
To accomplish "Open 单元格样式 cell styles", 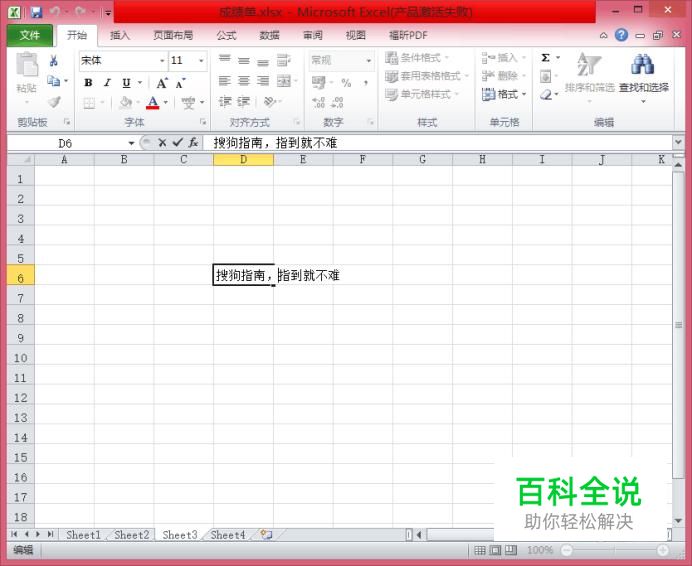I will 422,94.
